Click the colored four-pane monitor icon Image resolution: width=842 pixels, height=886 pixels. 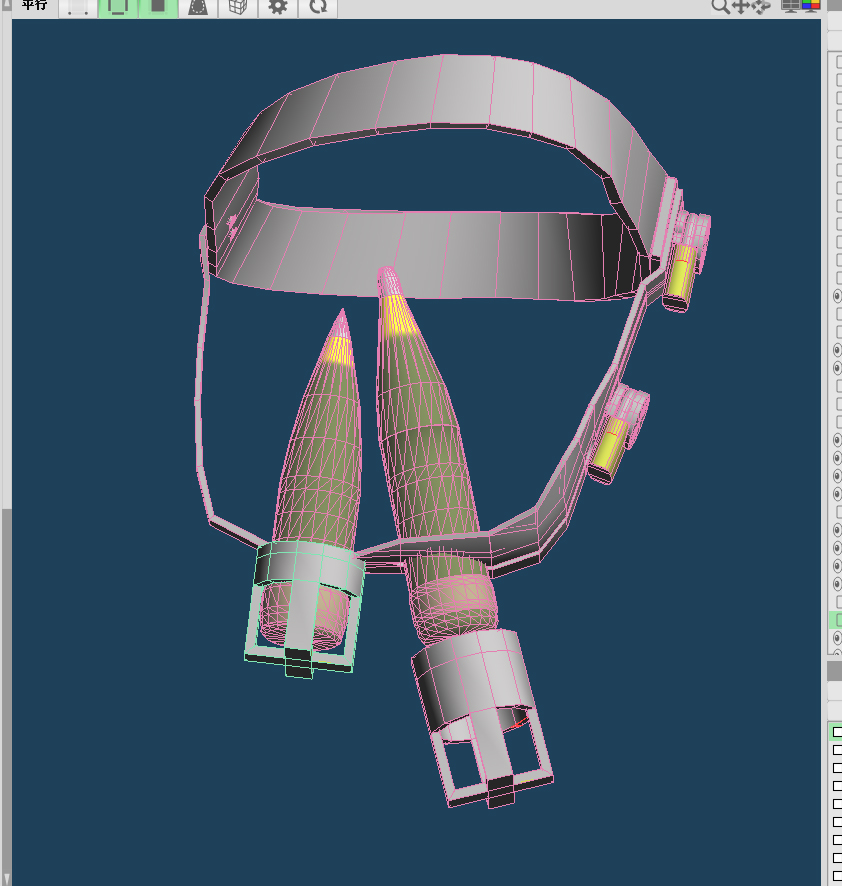coord(810,6)
